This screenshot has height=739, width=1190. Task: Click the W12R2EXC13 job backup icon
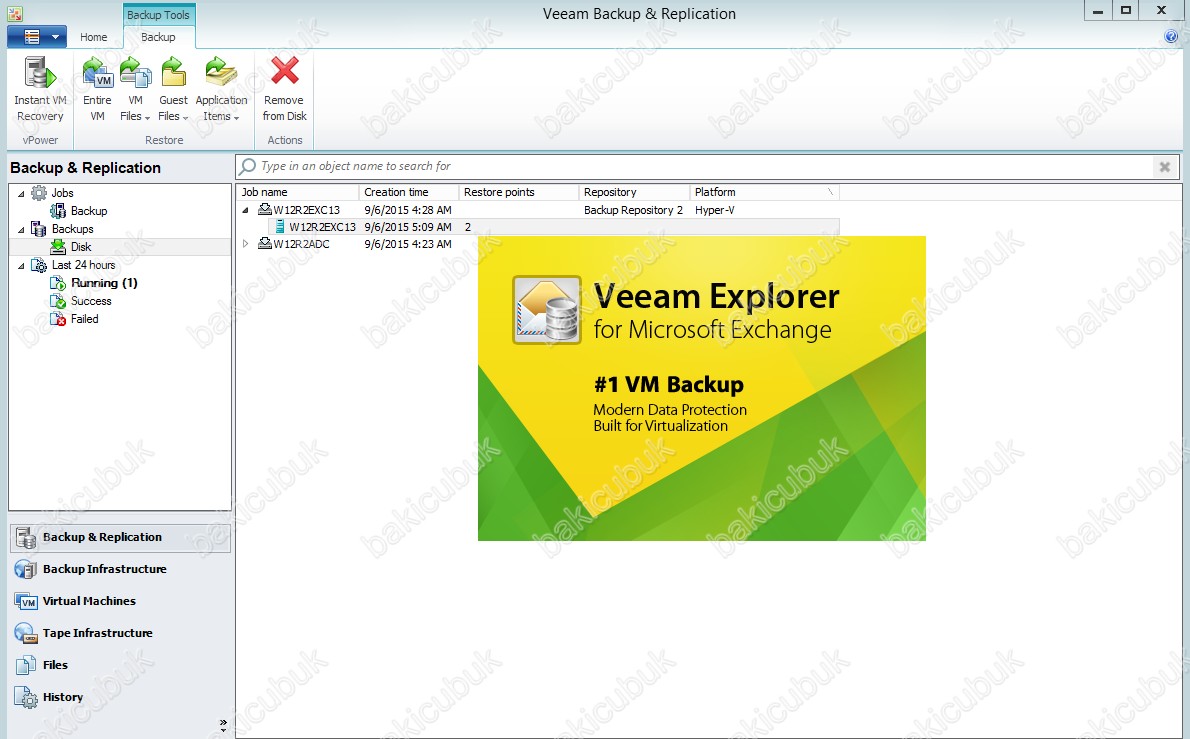click(x=265, y=209)
